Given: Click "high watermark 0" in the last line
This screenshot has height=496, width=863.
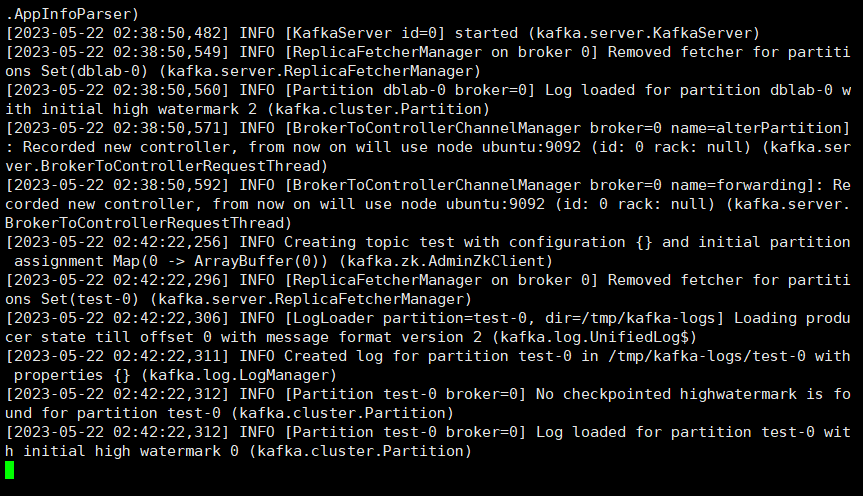Looking at the screenshot, I should coord(167,451).
